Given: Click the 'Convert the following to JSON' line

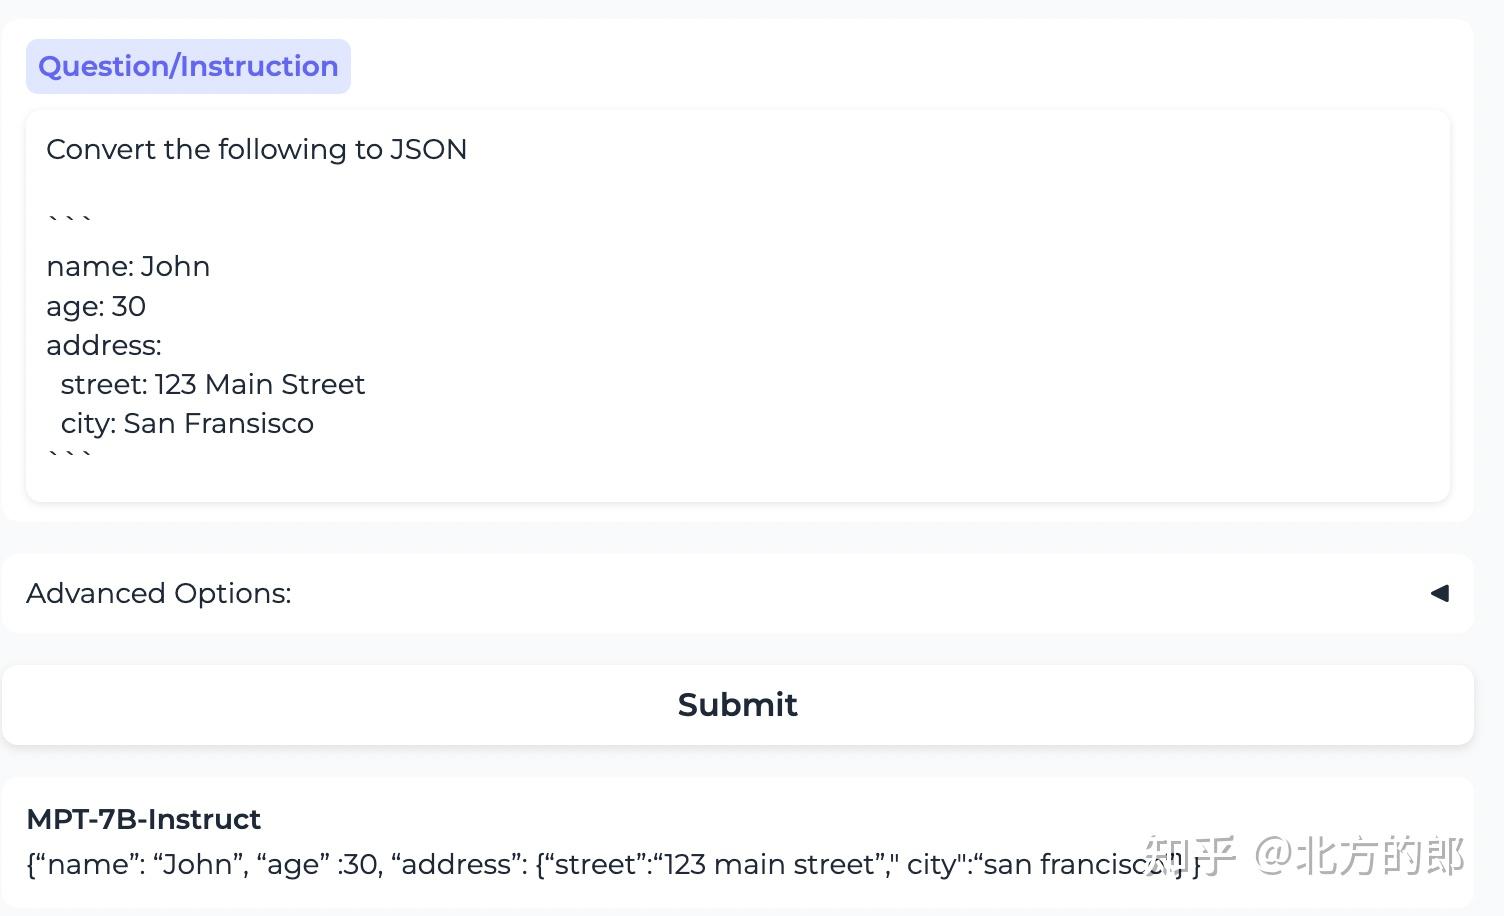Looking at the screenshot, I should (256, 149).
